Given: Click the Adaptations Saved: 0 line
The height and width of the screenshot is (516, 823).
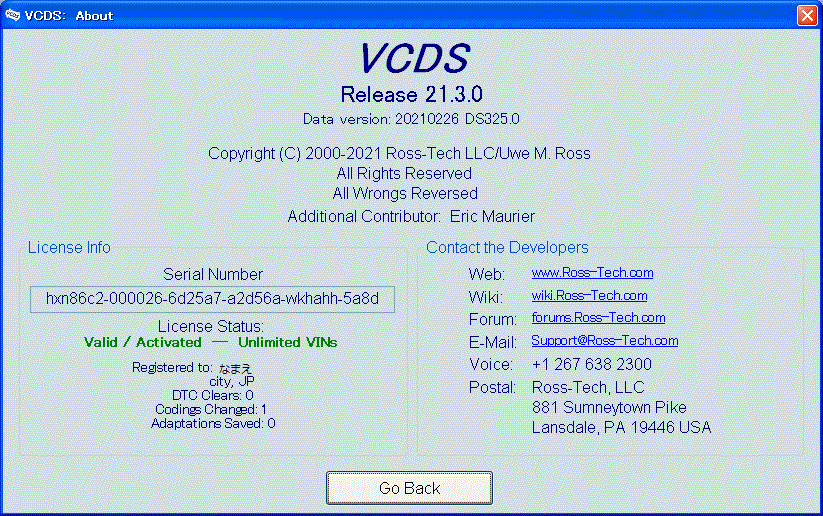Looking at the screenshot, I should tap(213, 423).
